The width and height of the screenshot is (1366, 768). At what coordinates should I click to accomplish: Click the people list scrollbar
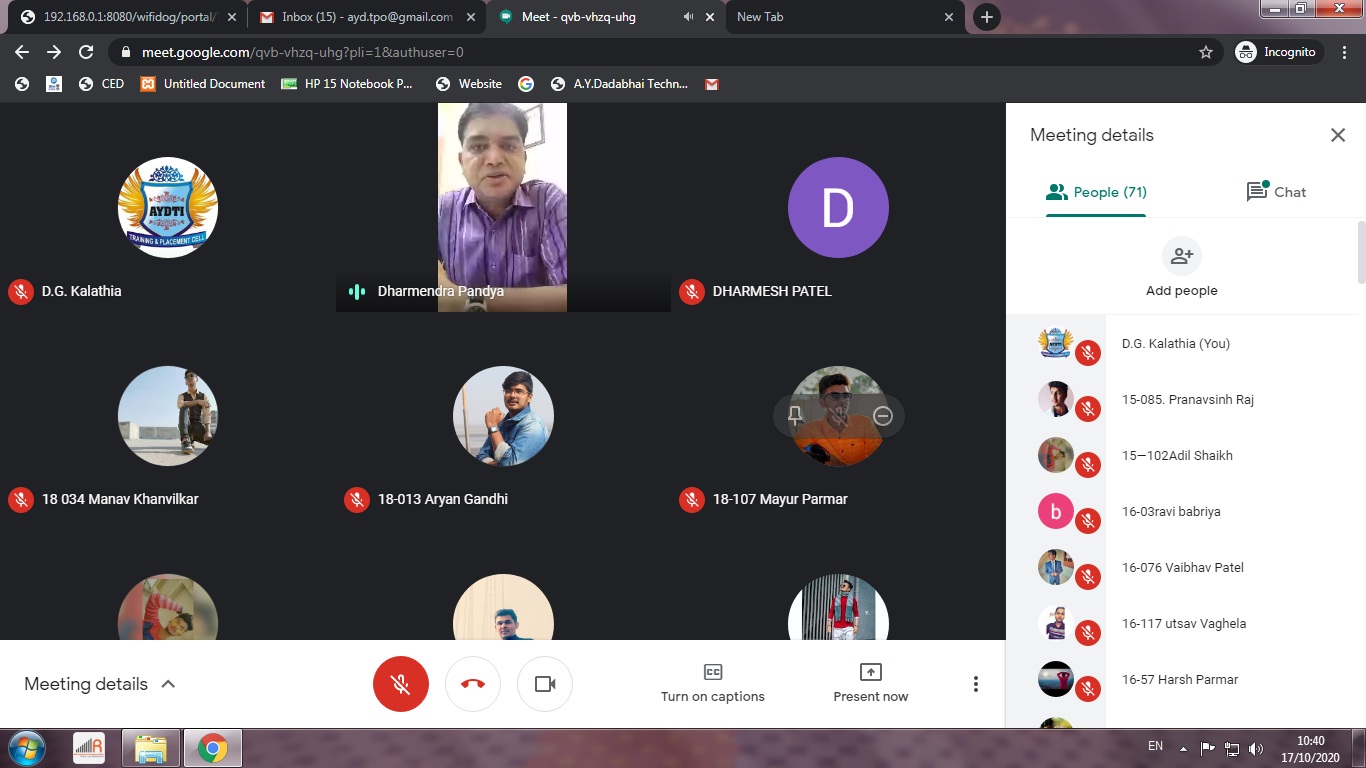(x=1361, y=252)
